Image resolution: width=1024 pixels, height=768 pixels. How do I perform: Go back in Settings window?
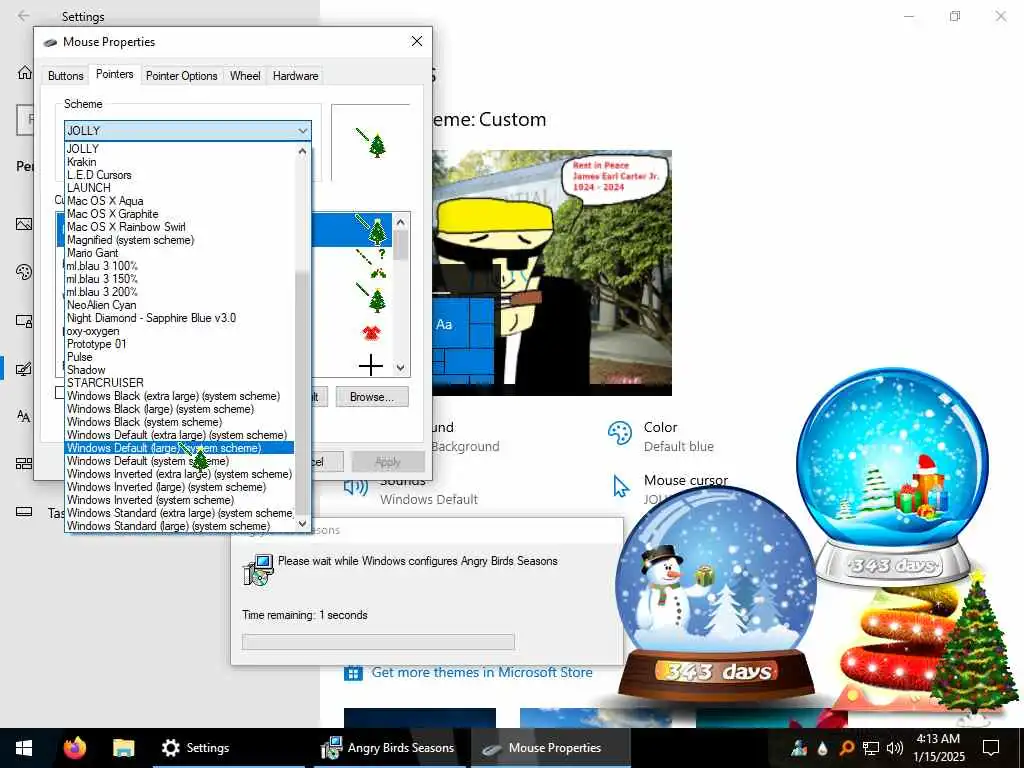pos(24,16)
